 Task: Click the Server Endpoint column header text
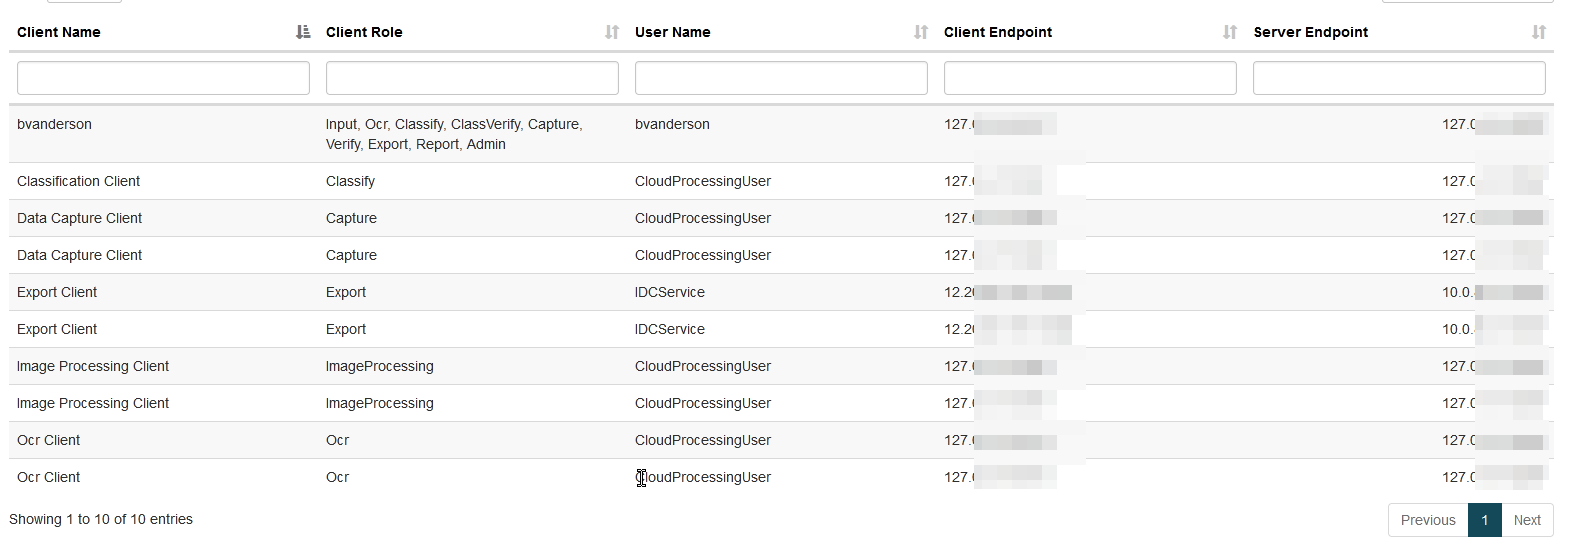click(x=1310, y=32)
